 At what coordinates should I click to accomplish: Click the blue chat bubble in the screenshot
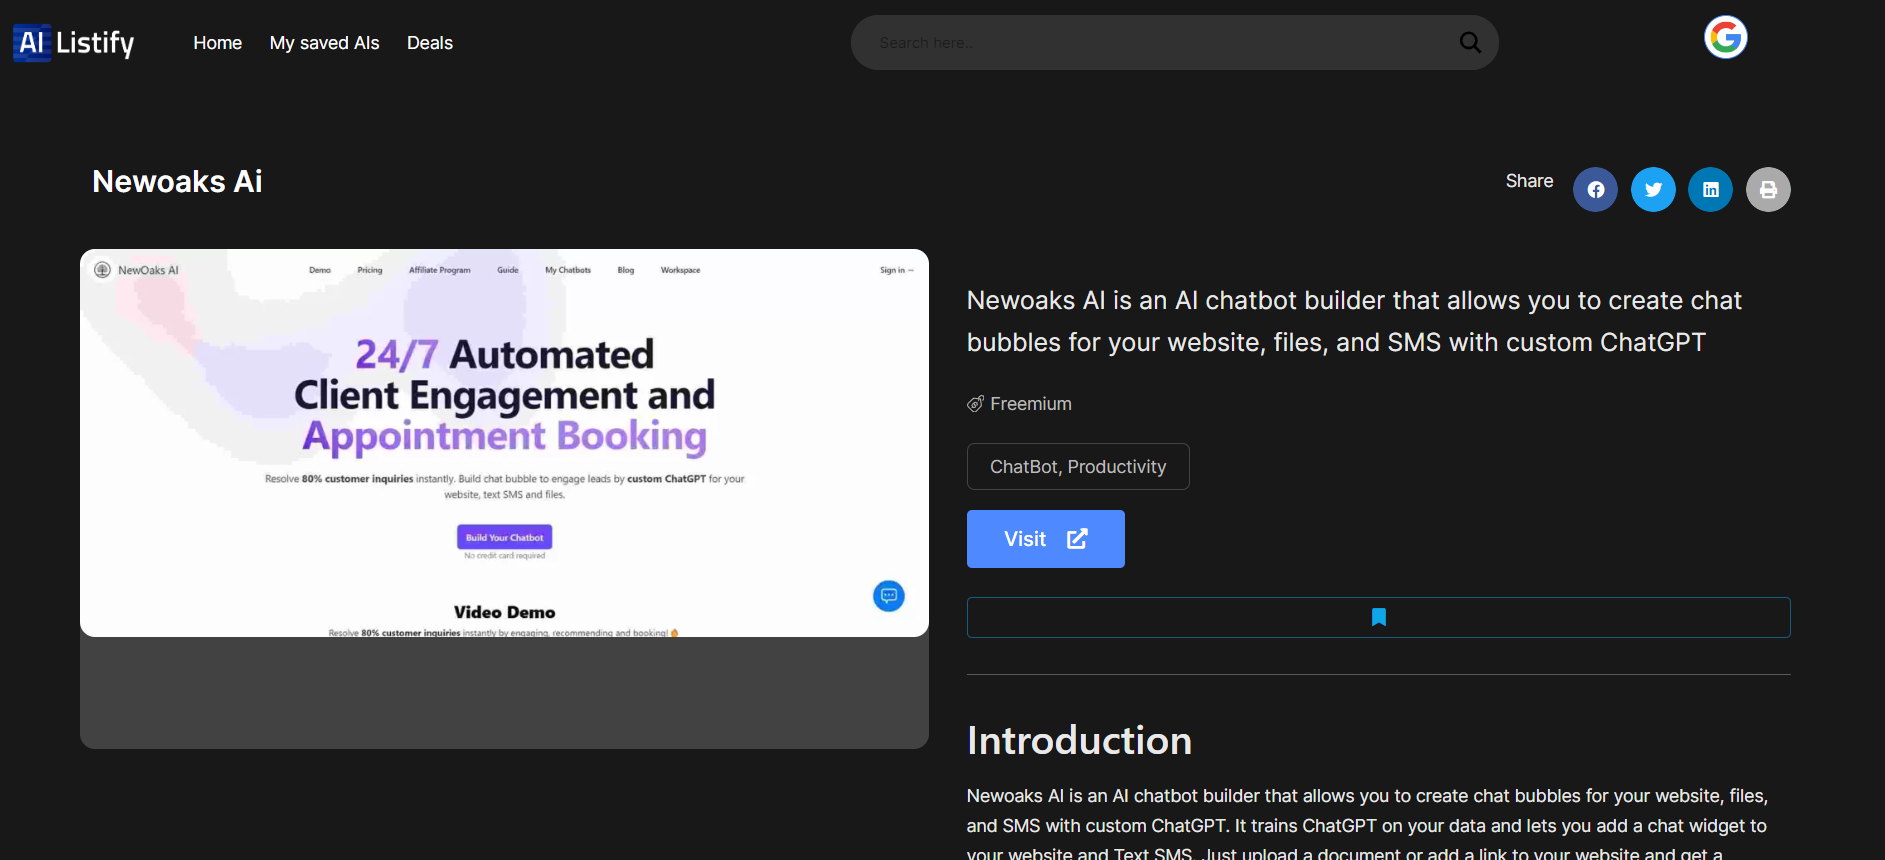[889, 596]
